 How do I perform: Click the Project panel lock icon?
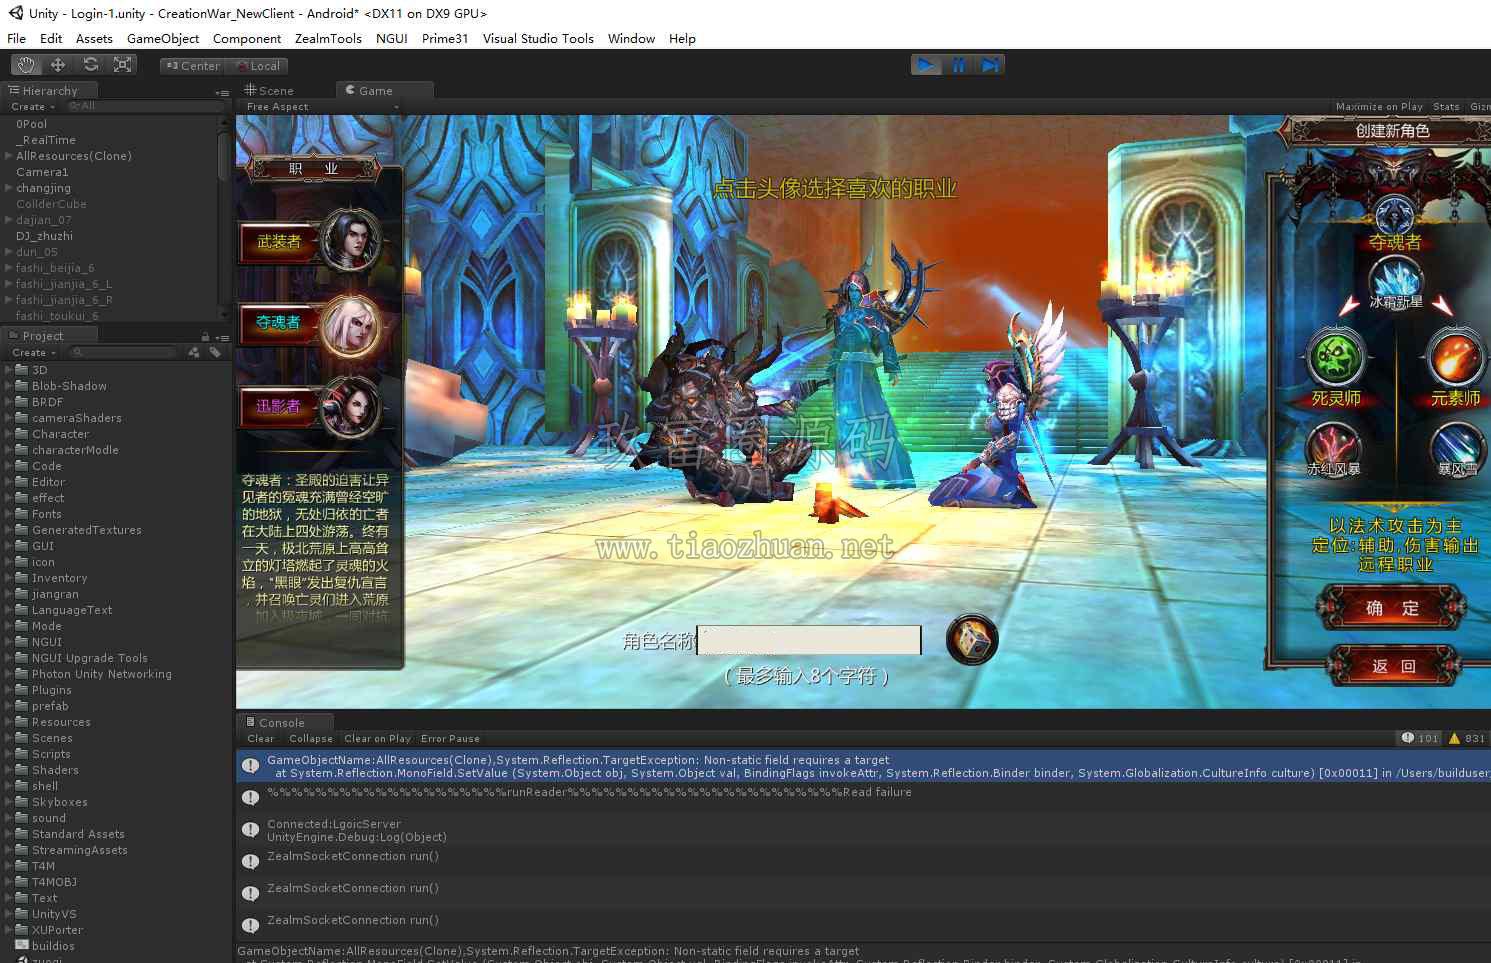point(205,337)
